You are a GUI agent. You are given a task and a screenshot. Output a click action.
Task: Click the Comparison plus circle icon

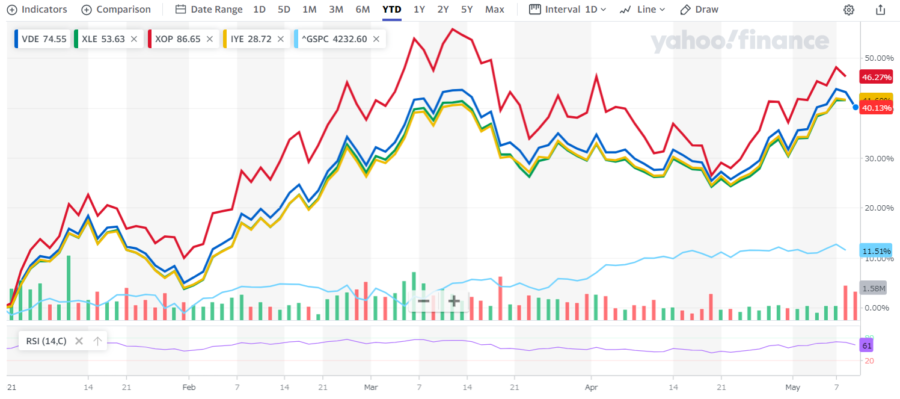(x=86, y=10)
